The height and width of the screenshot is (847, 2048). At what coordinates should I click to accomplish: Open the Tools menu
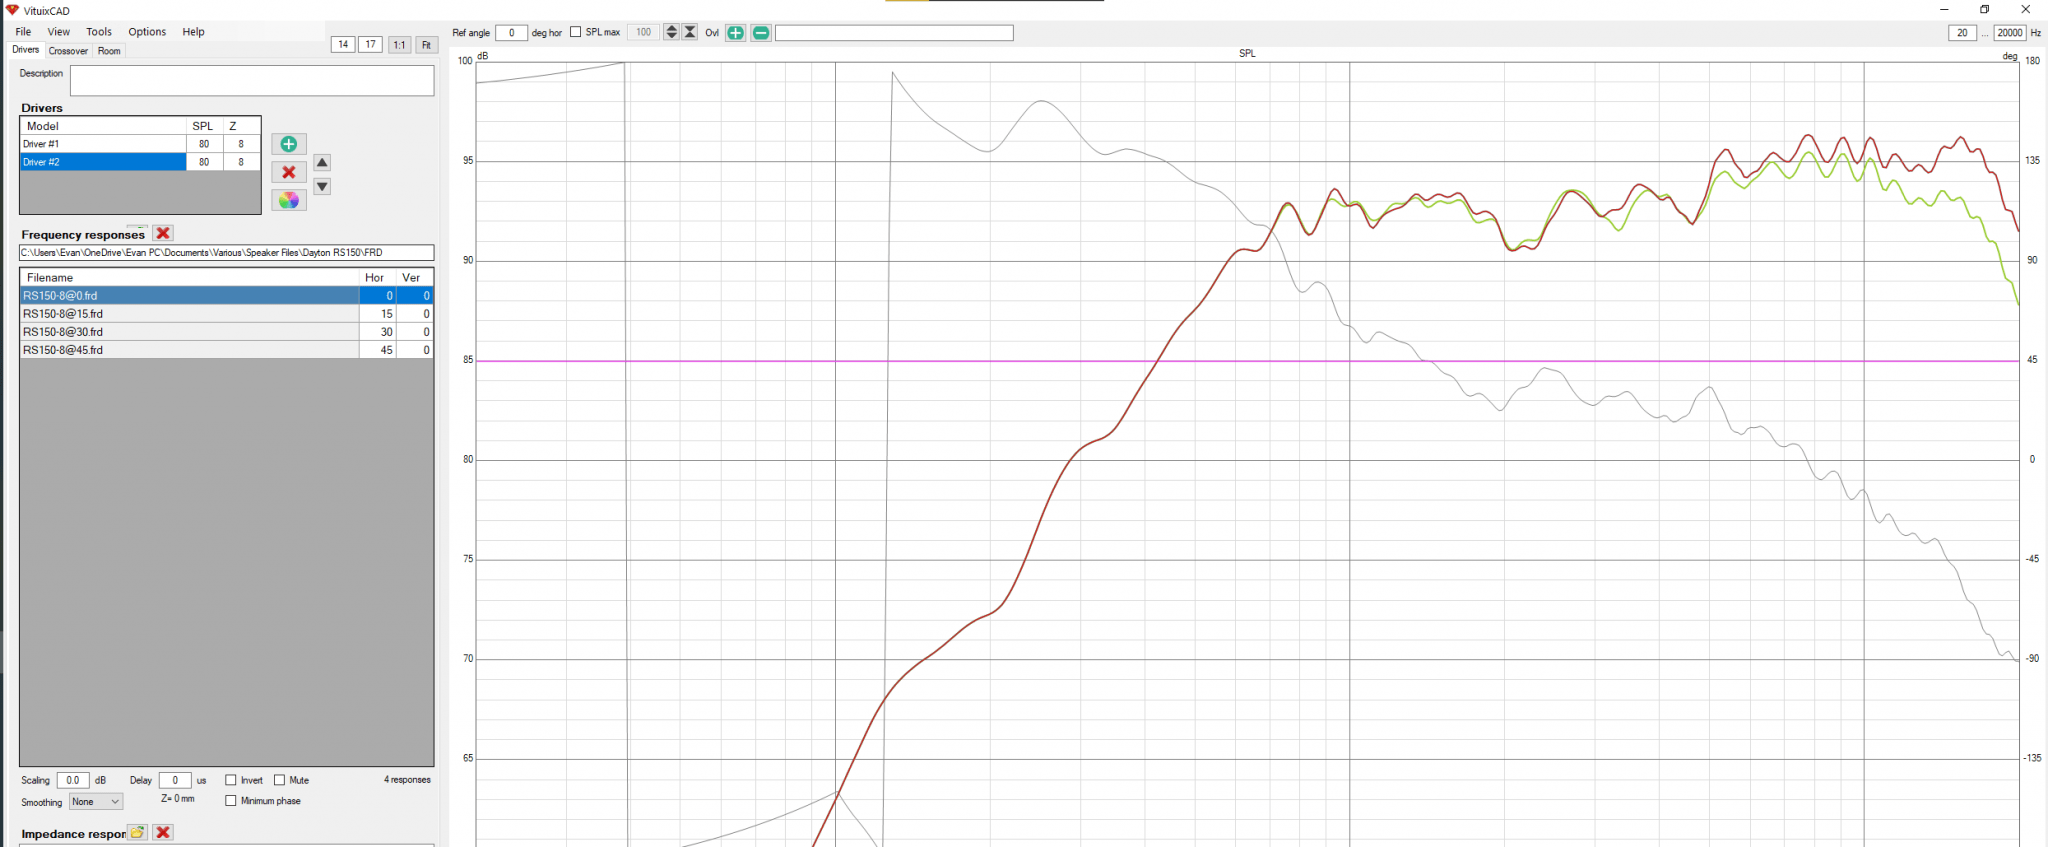point(99,32)
